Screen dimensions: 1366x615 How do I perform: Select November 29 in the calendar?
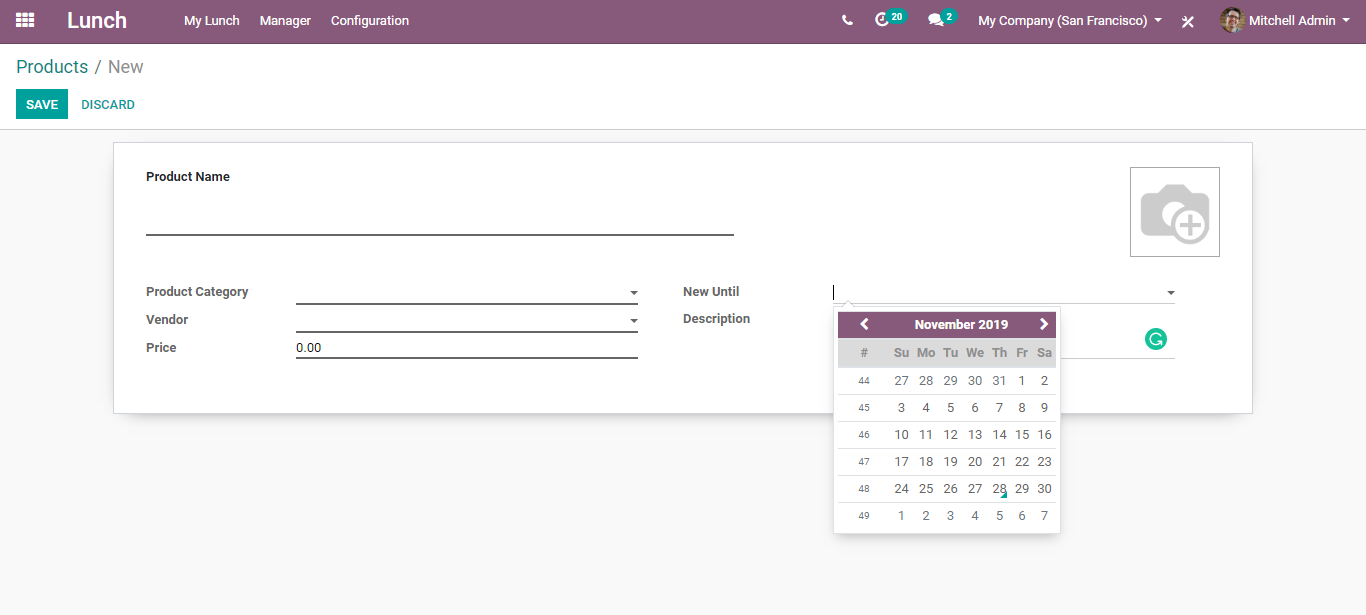pyautogui.click(x=1022, y=489)
